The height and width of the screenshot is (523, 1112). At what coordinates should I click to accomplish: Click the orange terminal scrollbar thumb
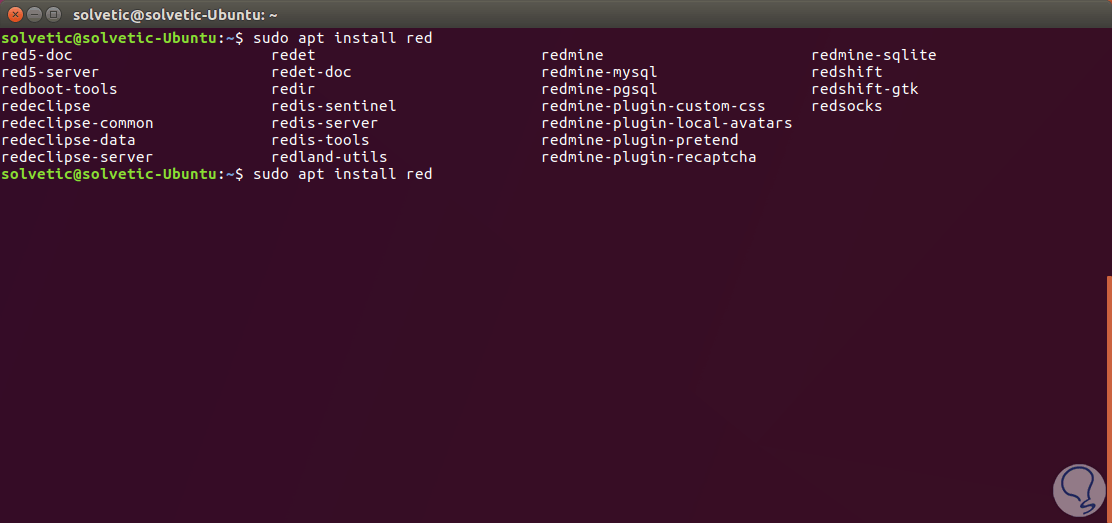click(x=1109, y=398)
